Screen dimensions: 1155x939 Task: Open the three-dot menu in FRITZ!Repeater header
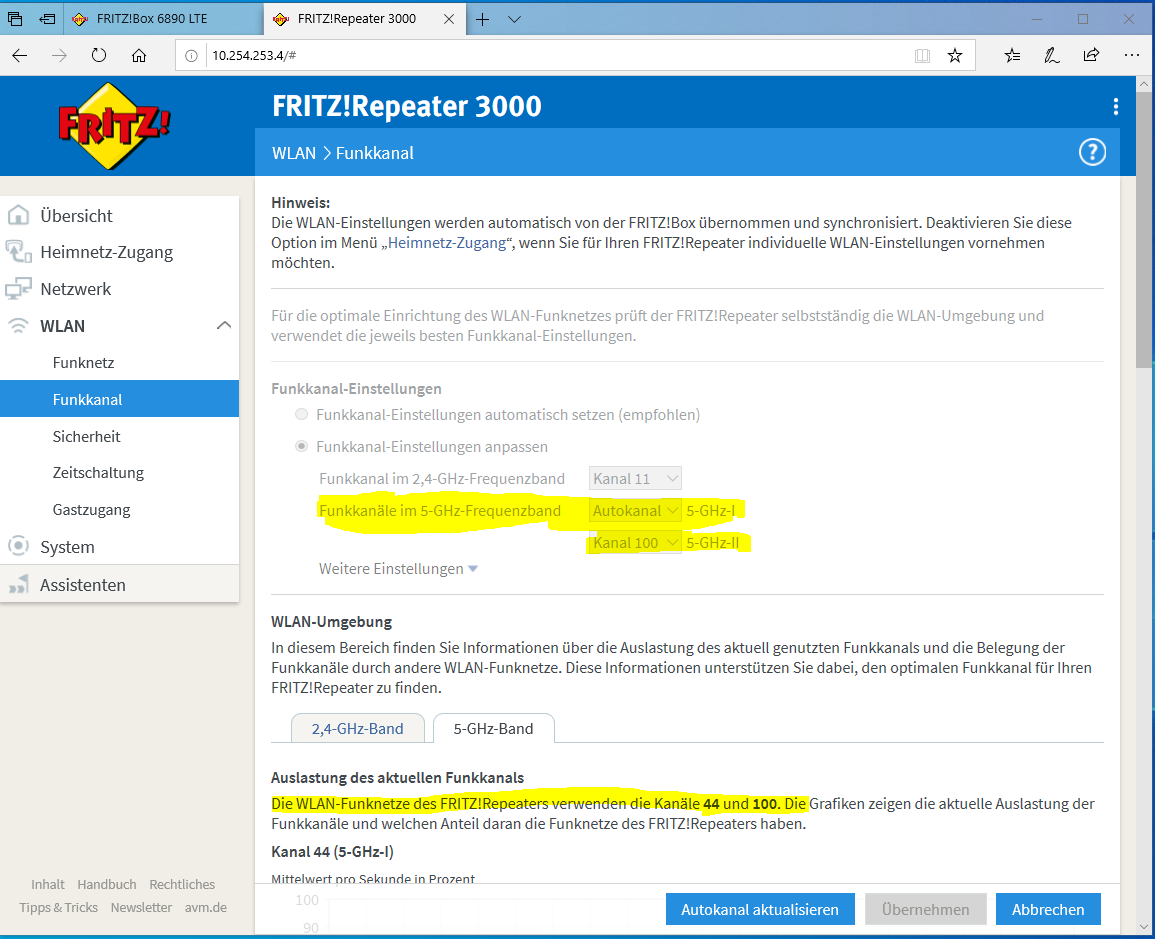pos(1115,107)
